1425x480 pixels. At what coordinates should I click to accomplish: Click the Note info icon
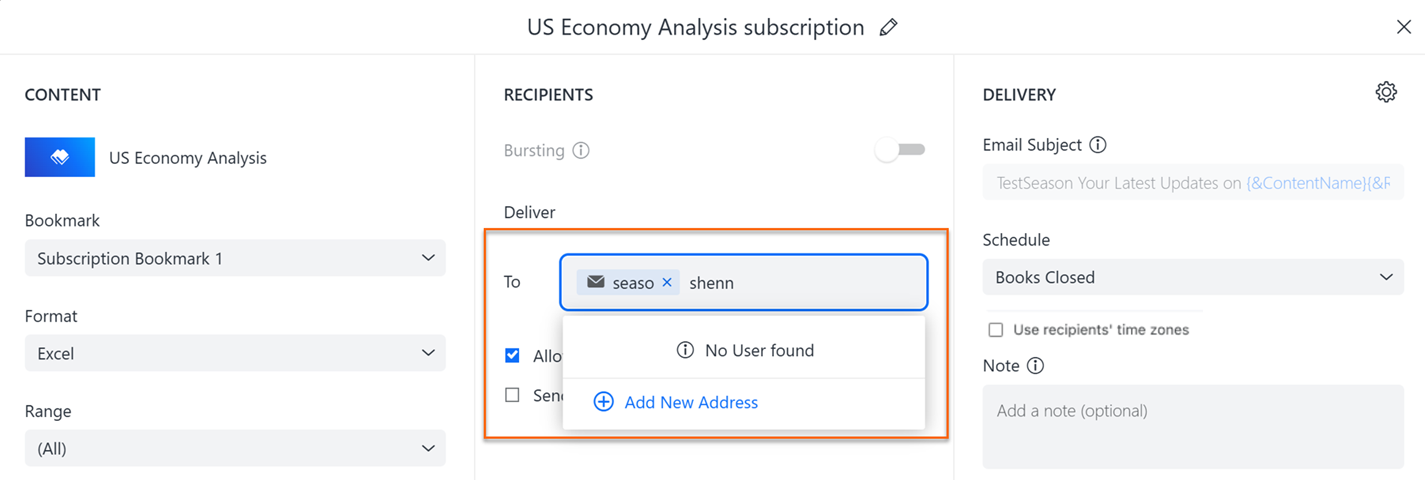[1036, 366]
